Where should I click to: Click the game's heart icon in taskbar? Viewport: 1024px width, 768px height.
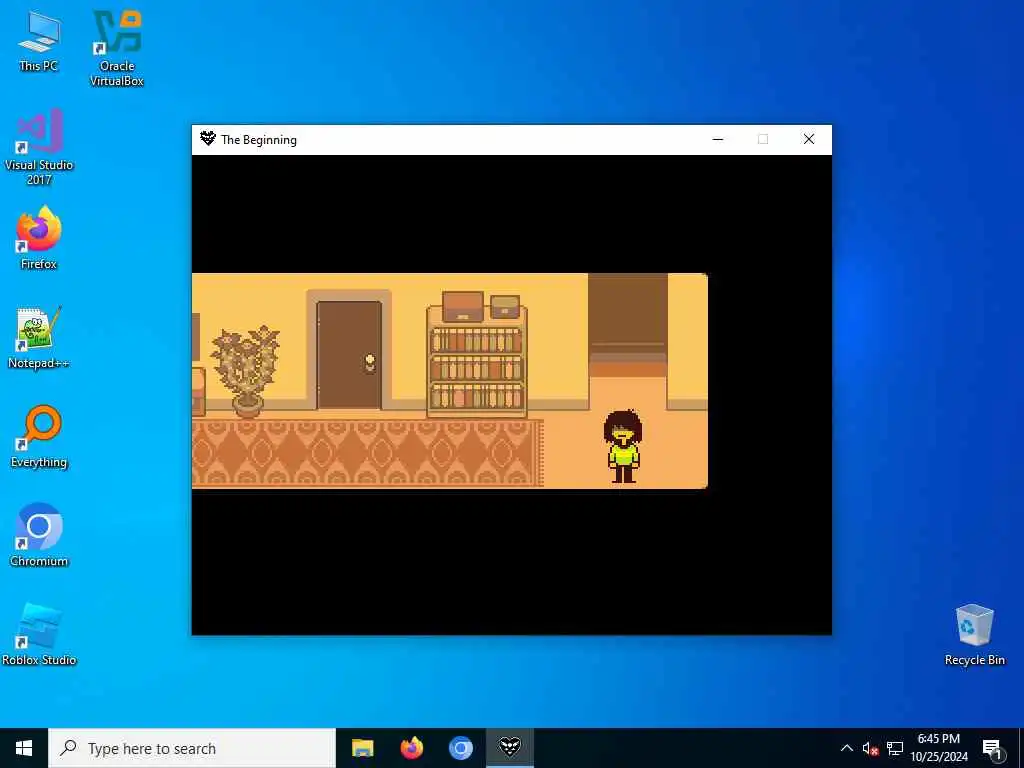(x=509, y=748)
